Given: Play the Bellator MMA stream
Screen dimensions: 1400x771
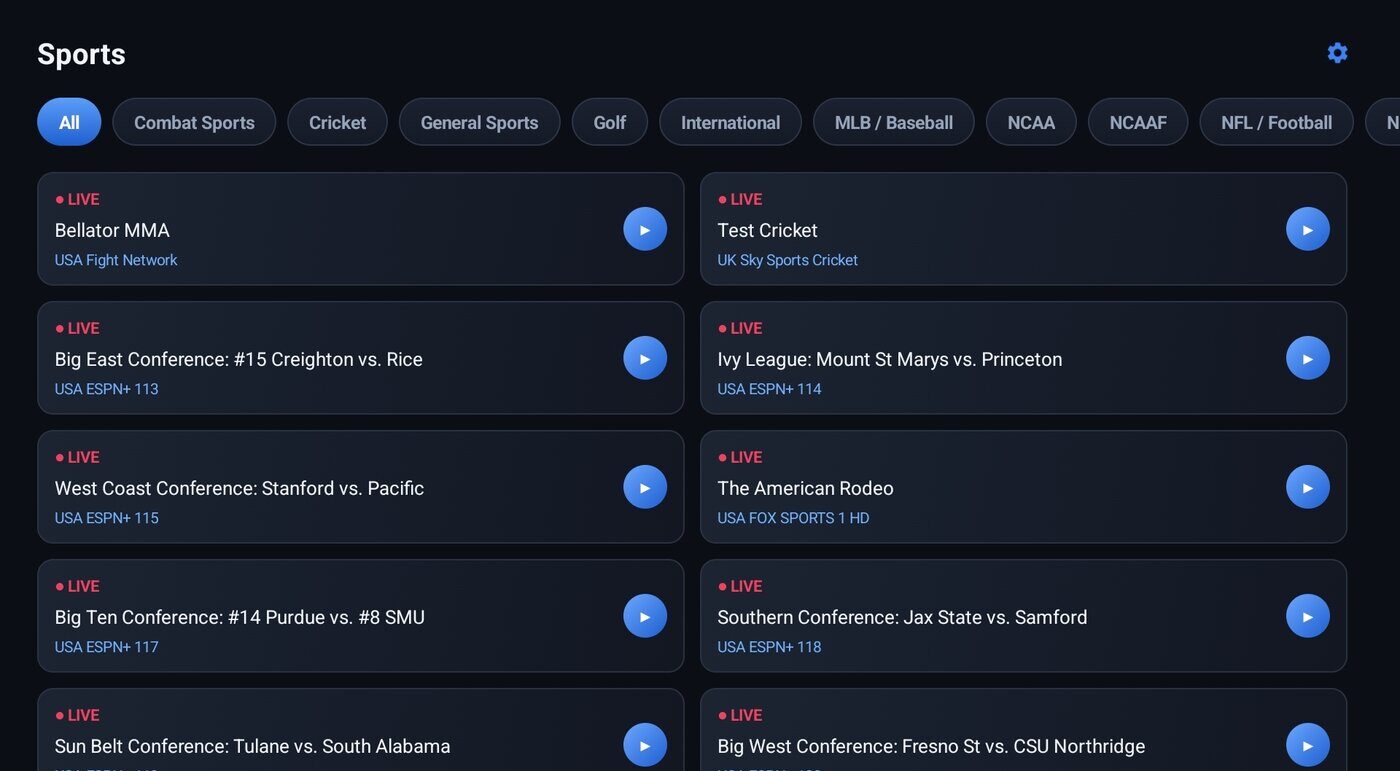Looking at the screenshot, I should (645, 229).
